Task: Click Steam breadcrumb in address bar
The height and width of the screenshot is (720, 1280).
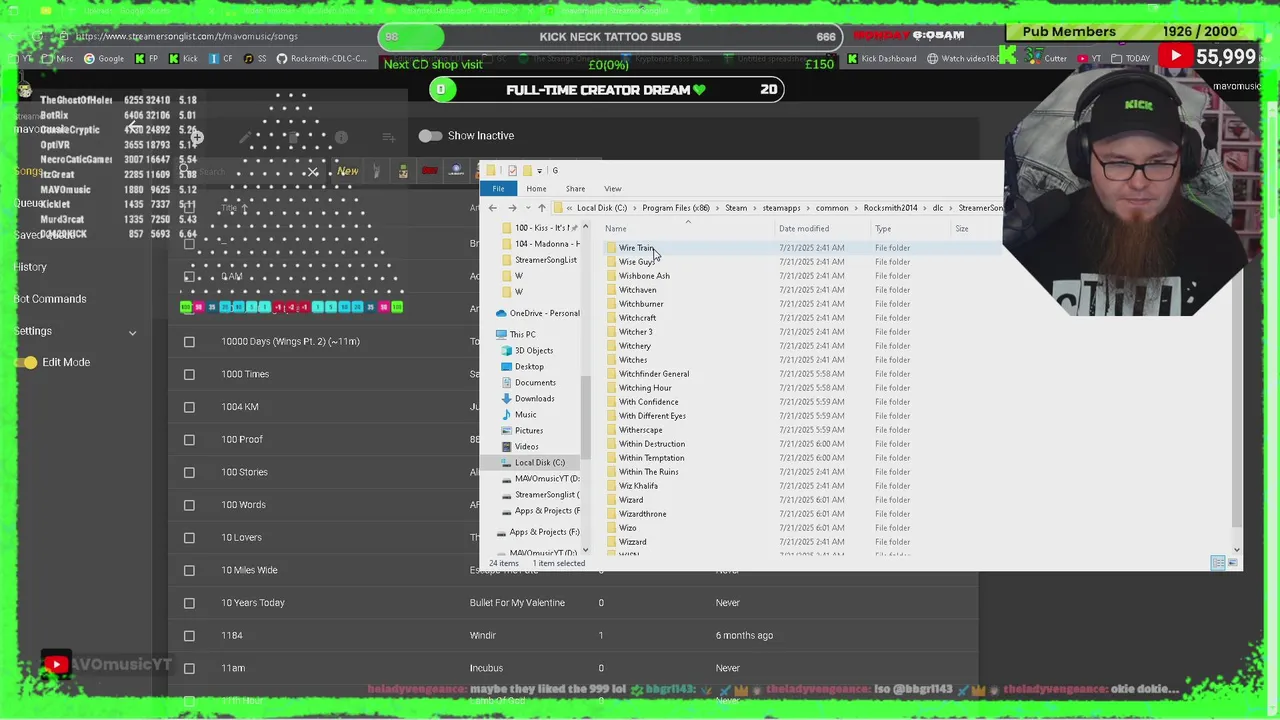Action: (x=736, y=208)
